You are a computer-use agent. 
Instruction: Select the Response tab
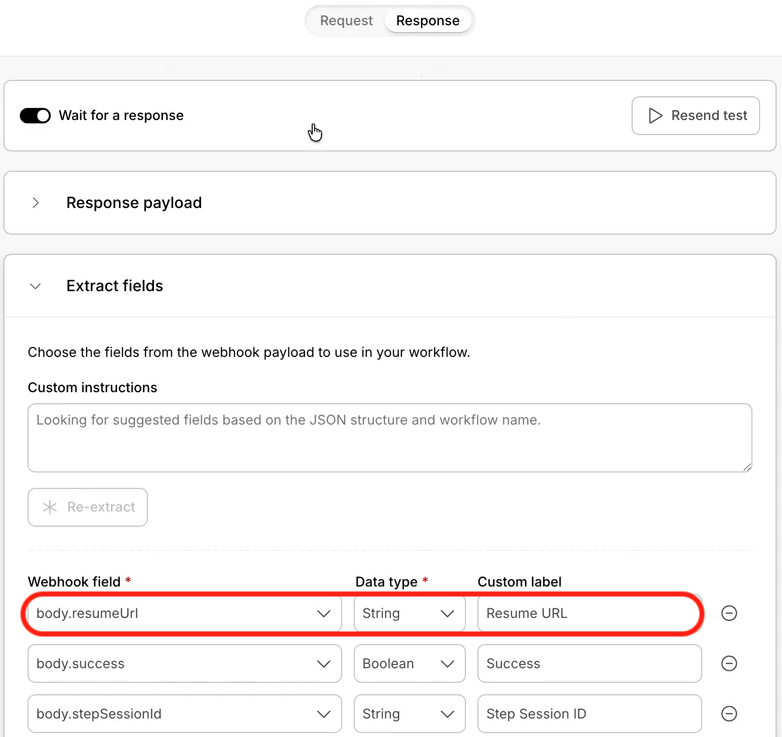[427, 20]
